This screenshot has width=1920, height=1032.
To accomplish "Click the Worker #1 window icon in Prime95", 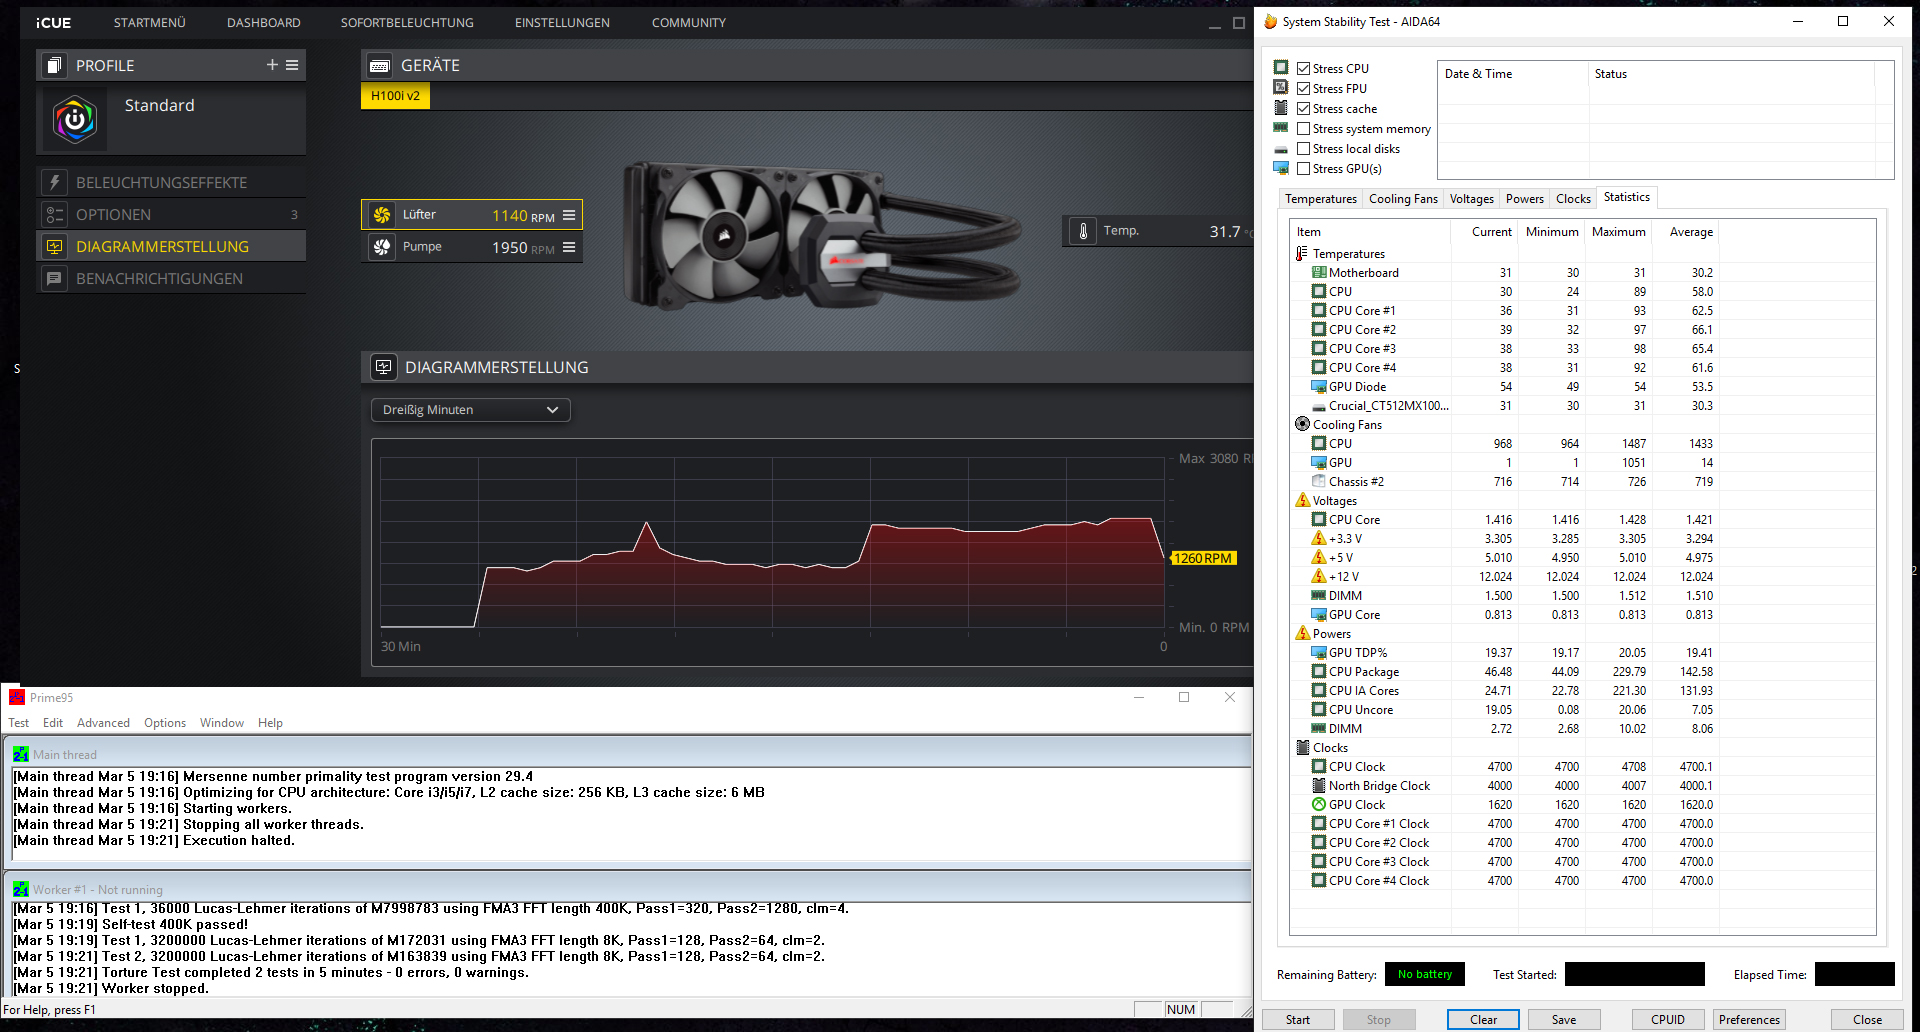I will (x=21, y=889).
